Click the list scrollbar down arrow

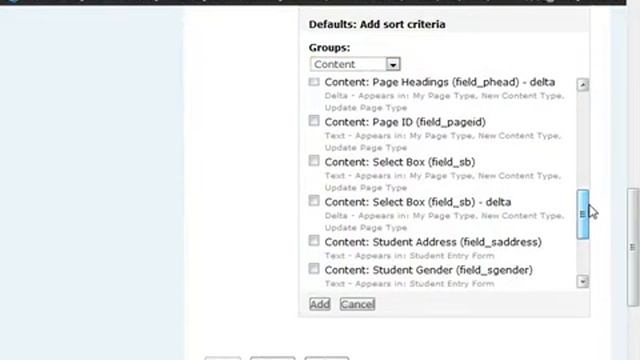pos(582,281)
